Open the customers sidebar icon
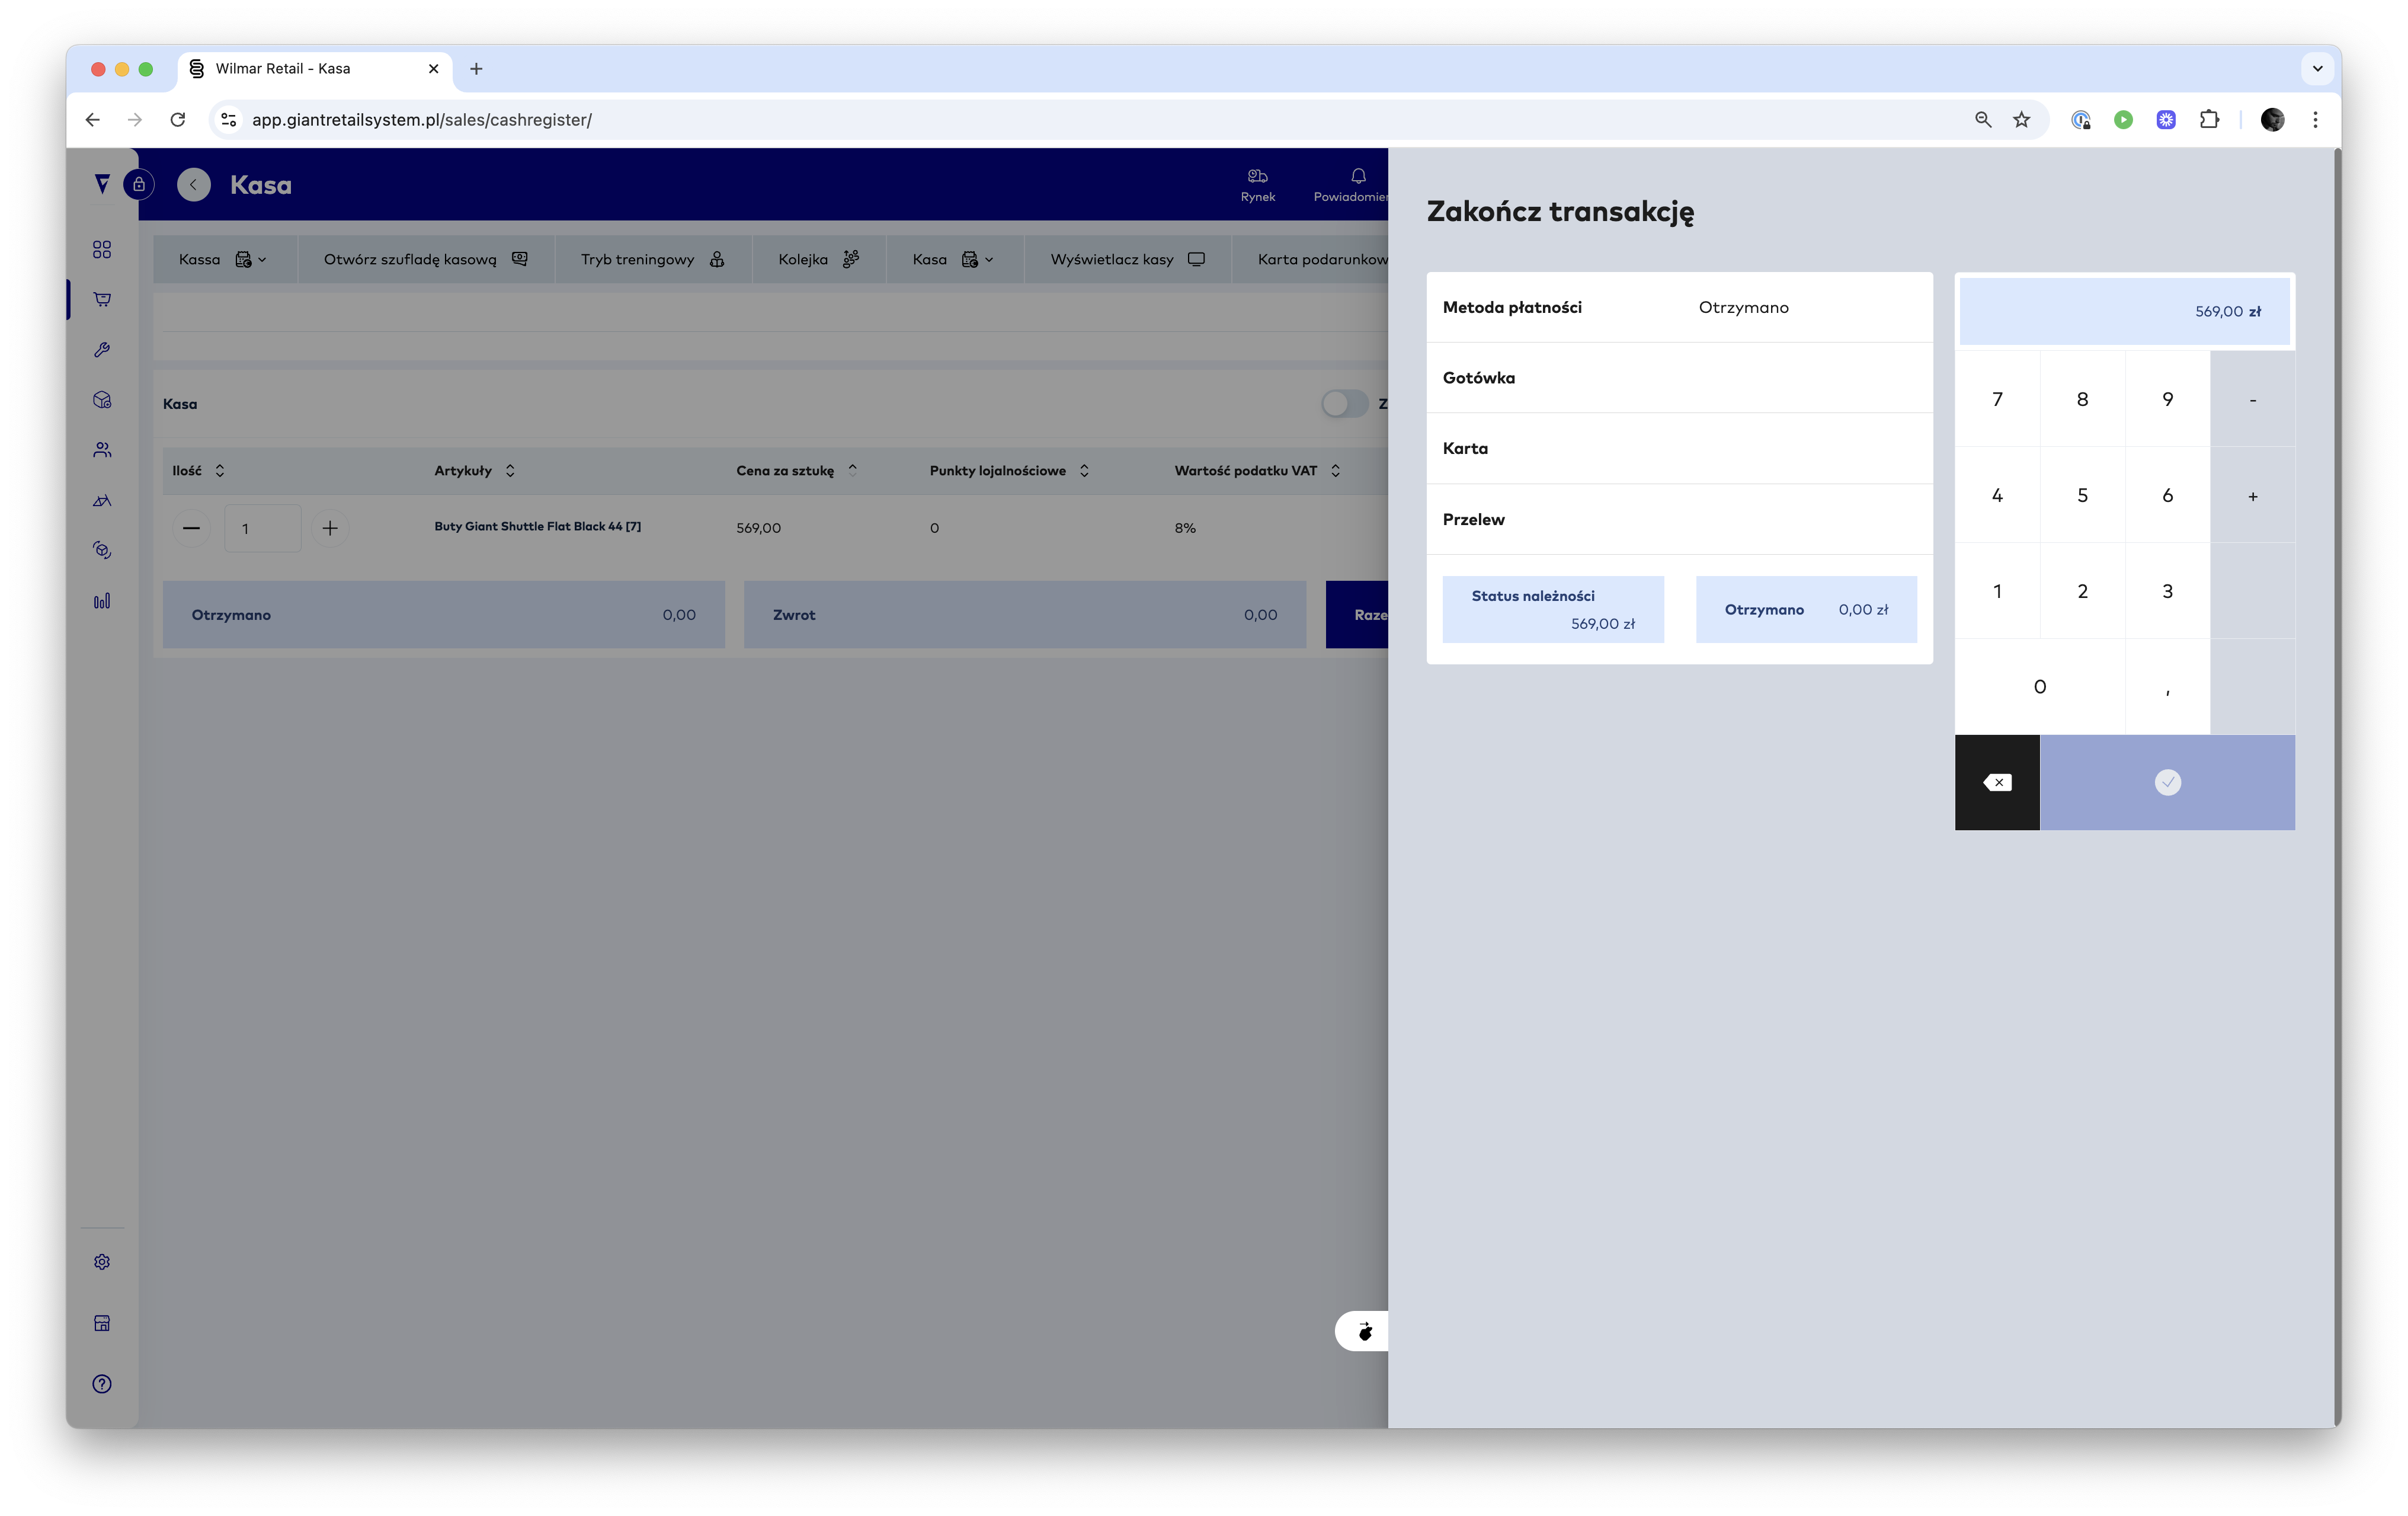Viewport: 2408px width, 1516px height. click(x=102, y=450)
